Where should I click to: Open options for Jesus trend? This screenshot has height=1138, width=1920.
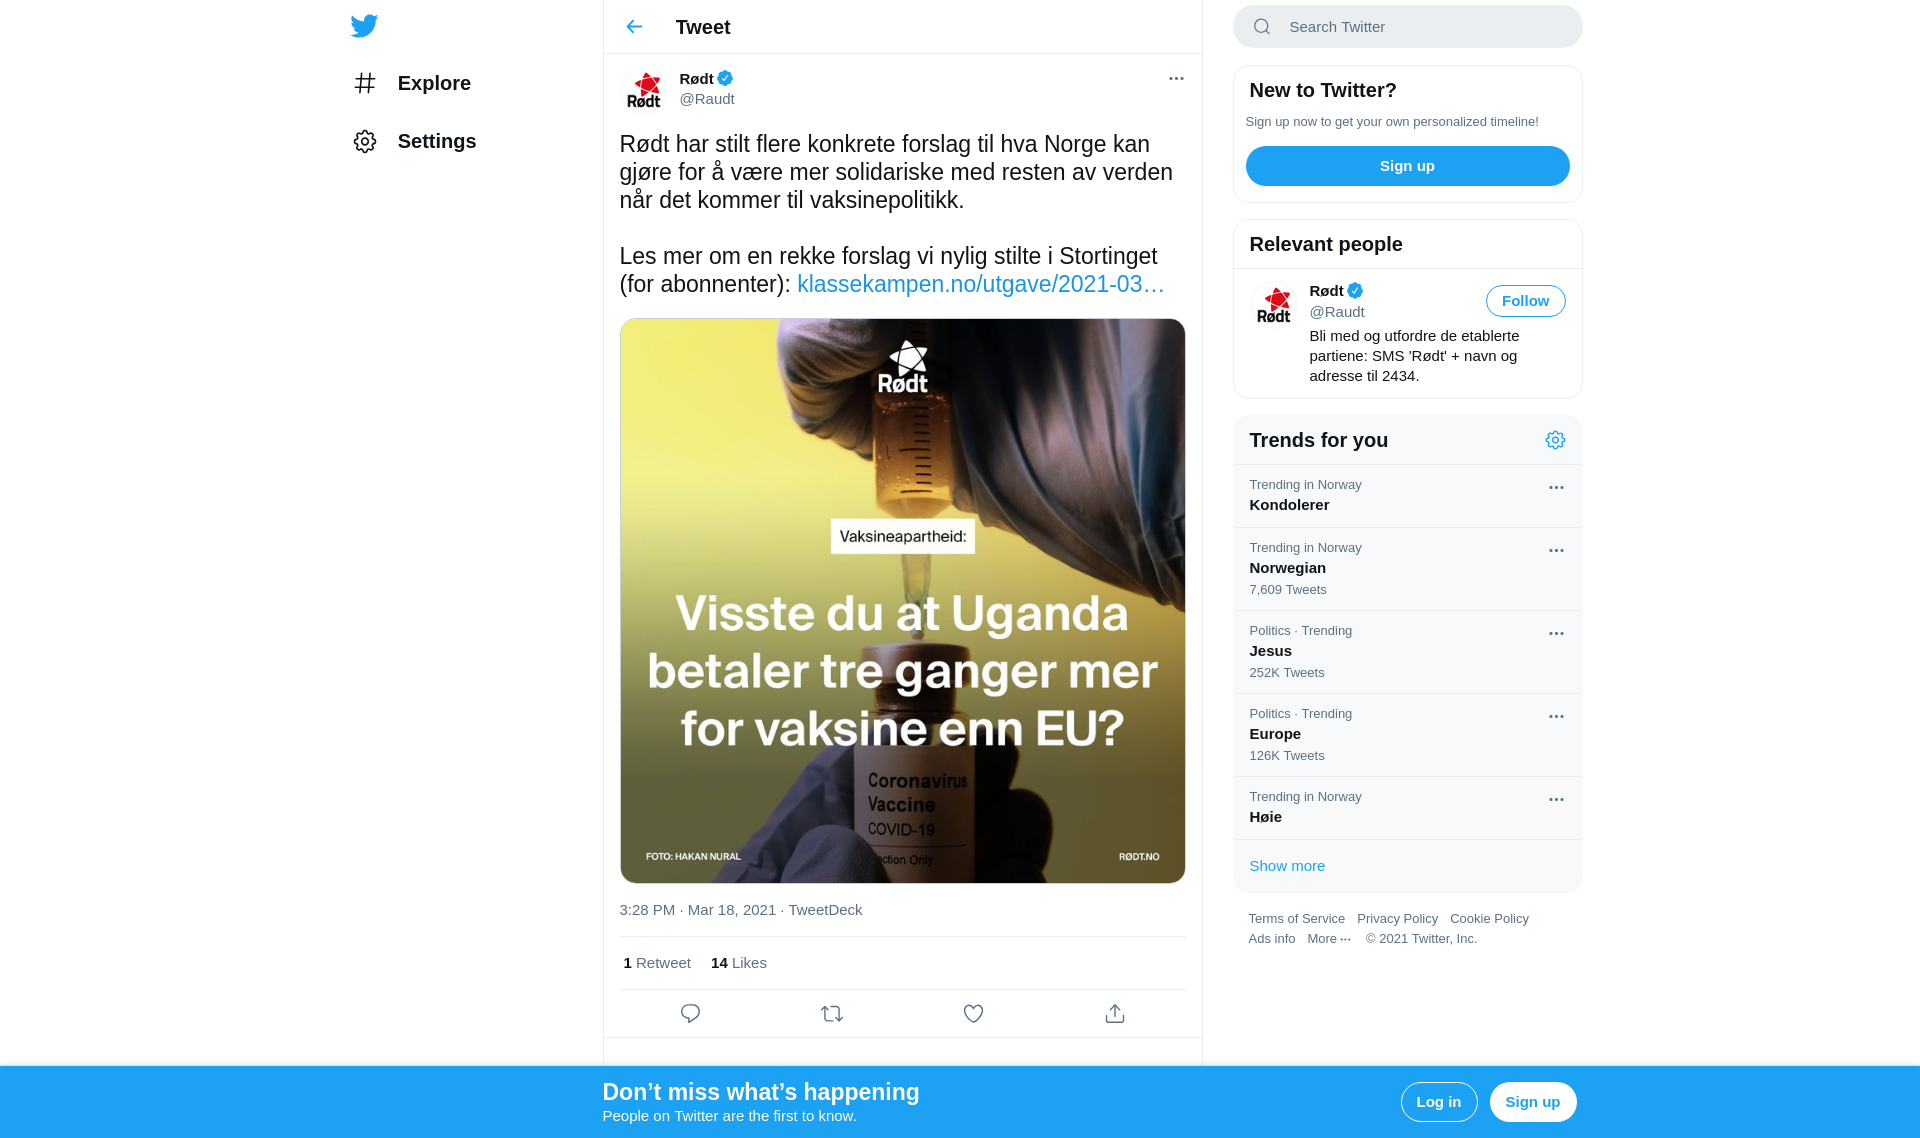(x=1556, y=634)
